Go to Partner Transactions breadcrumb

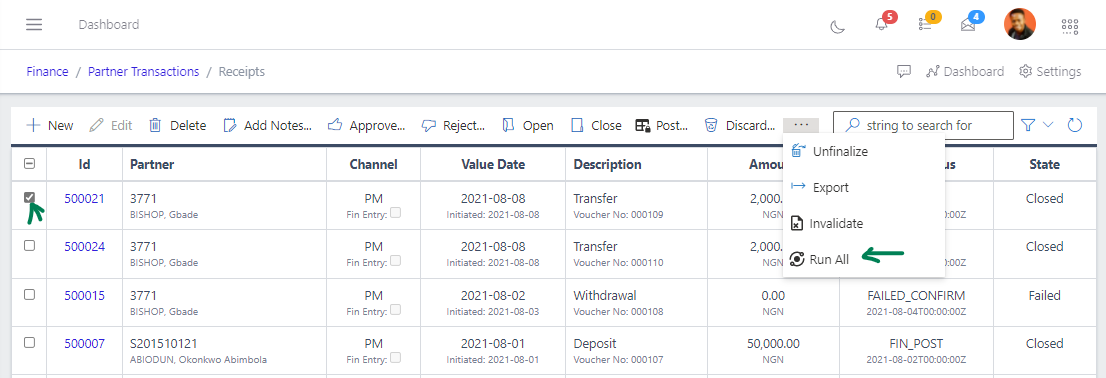pyautogui.click(x=143, y=71)
